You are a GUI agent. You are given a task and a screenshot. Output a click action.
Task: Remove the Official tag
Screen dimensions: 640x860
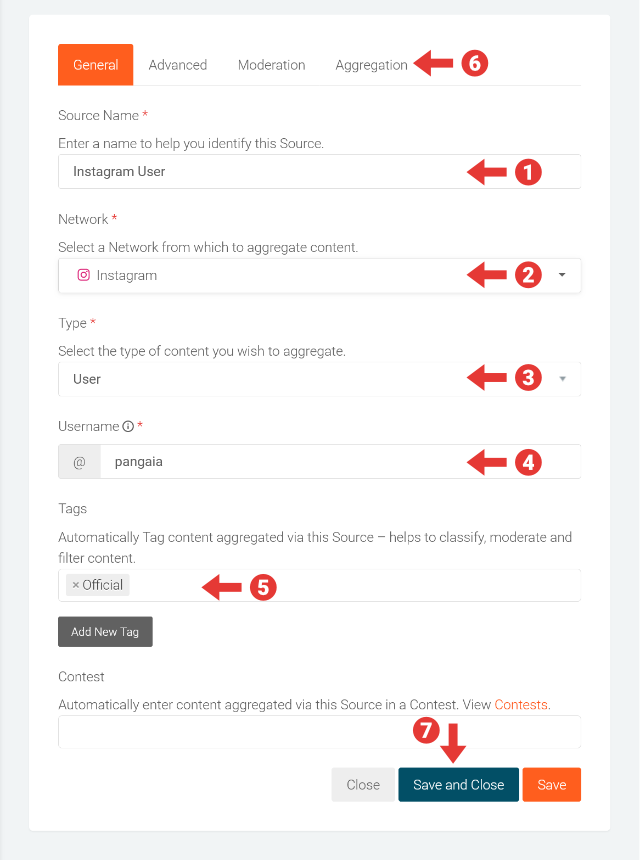78,584
